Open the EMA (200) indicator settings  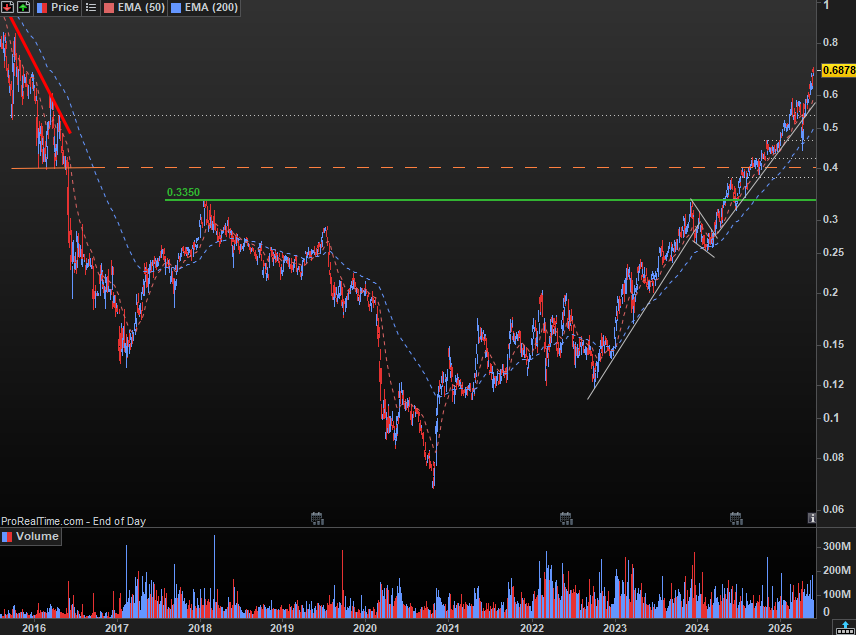[211, 8]
